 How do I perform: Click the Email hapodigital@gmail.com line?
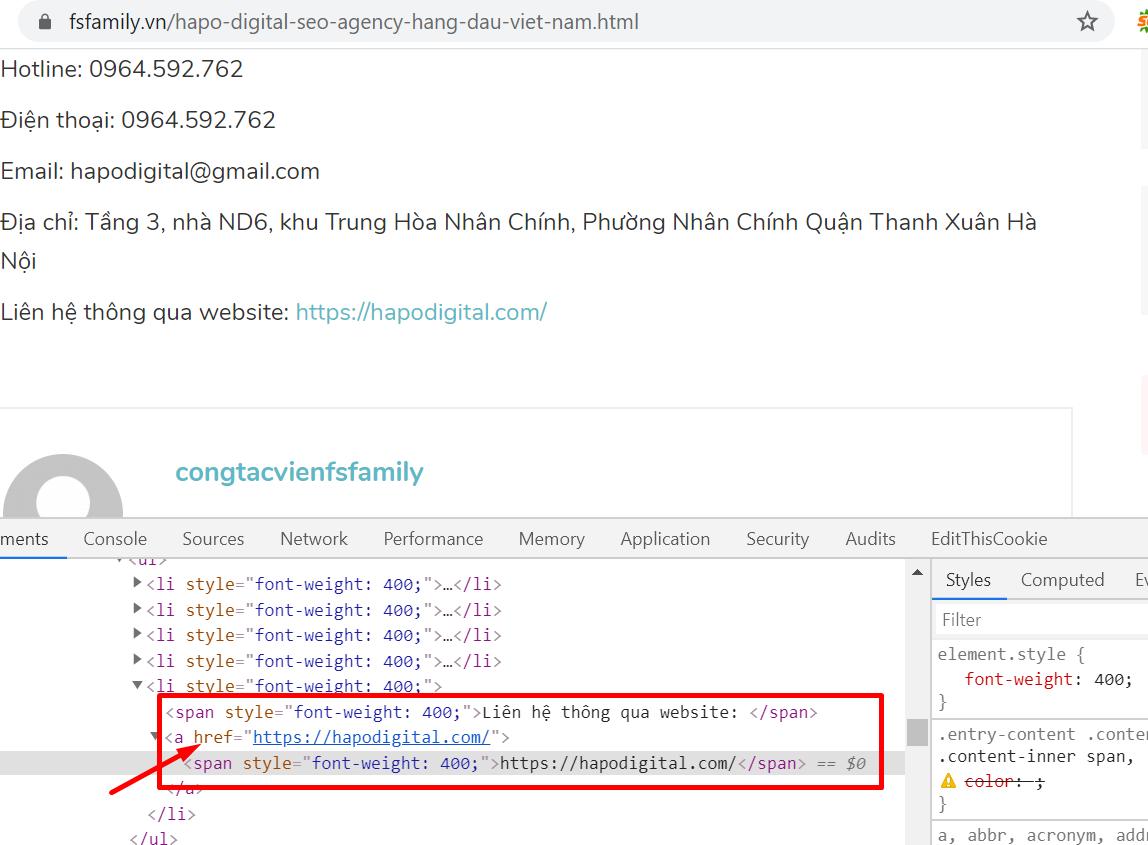point(160,171)
